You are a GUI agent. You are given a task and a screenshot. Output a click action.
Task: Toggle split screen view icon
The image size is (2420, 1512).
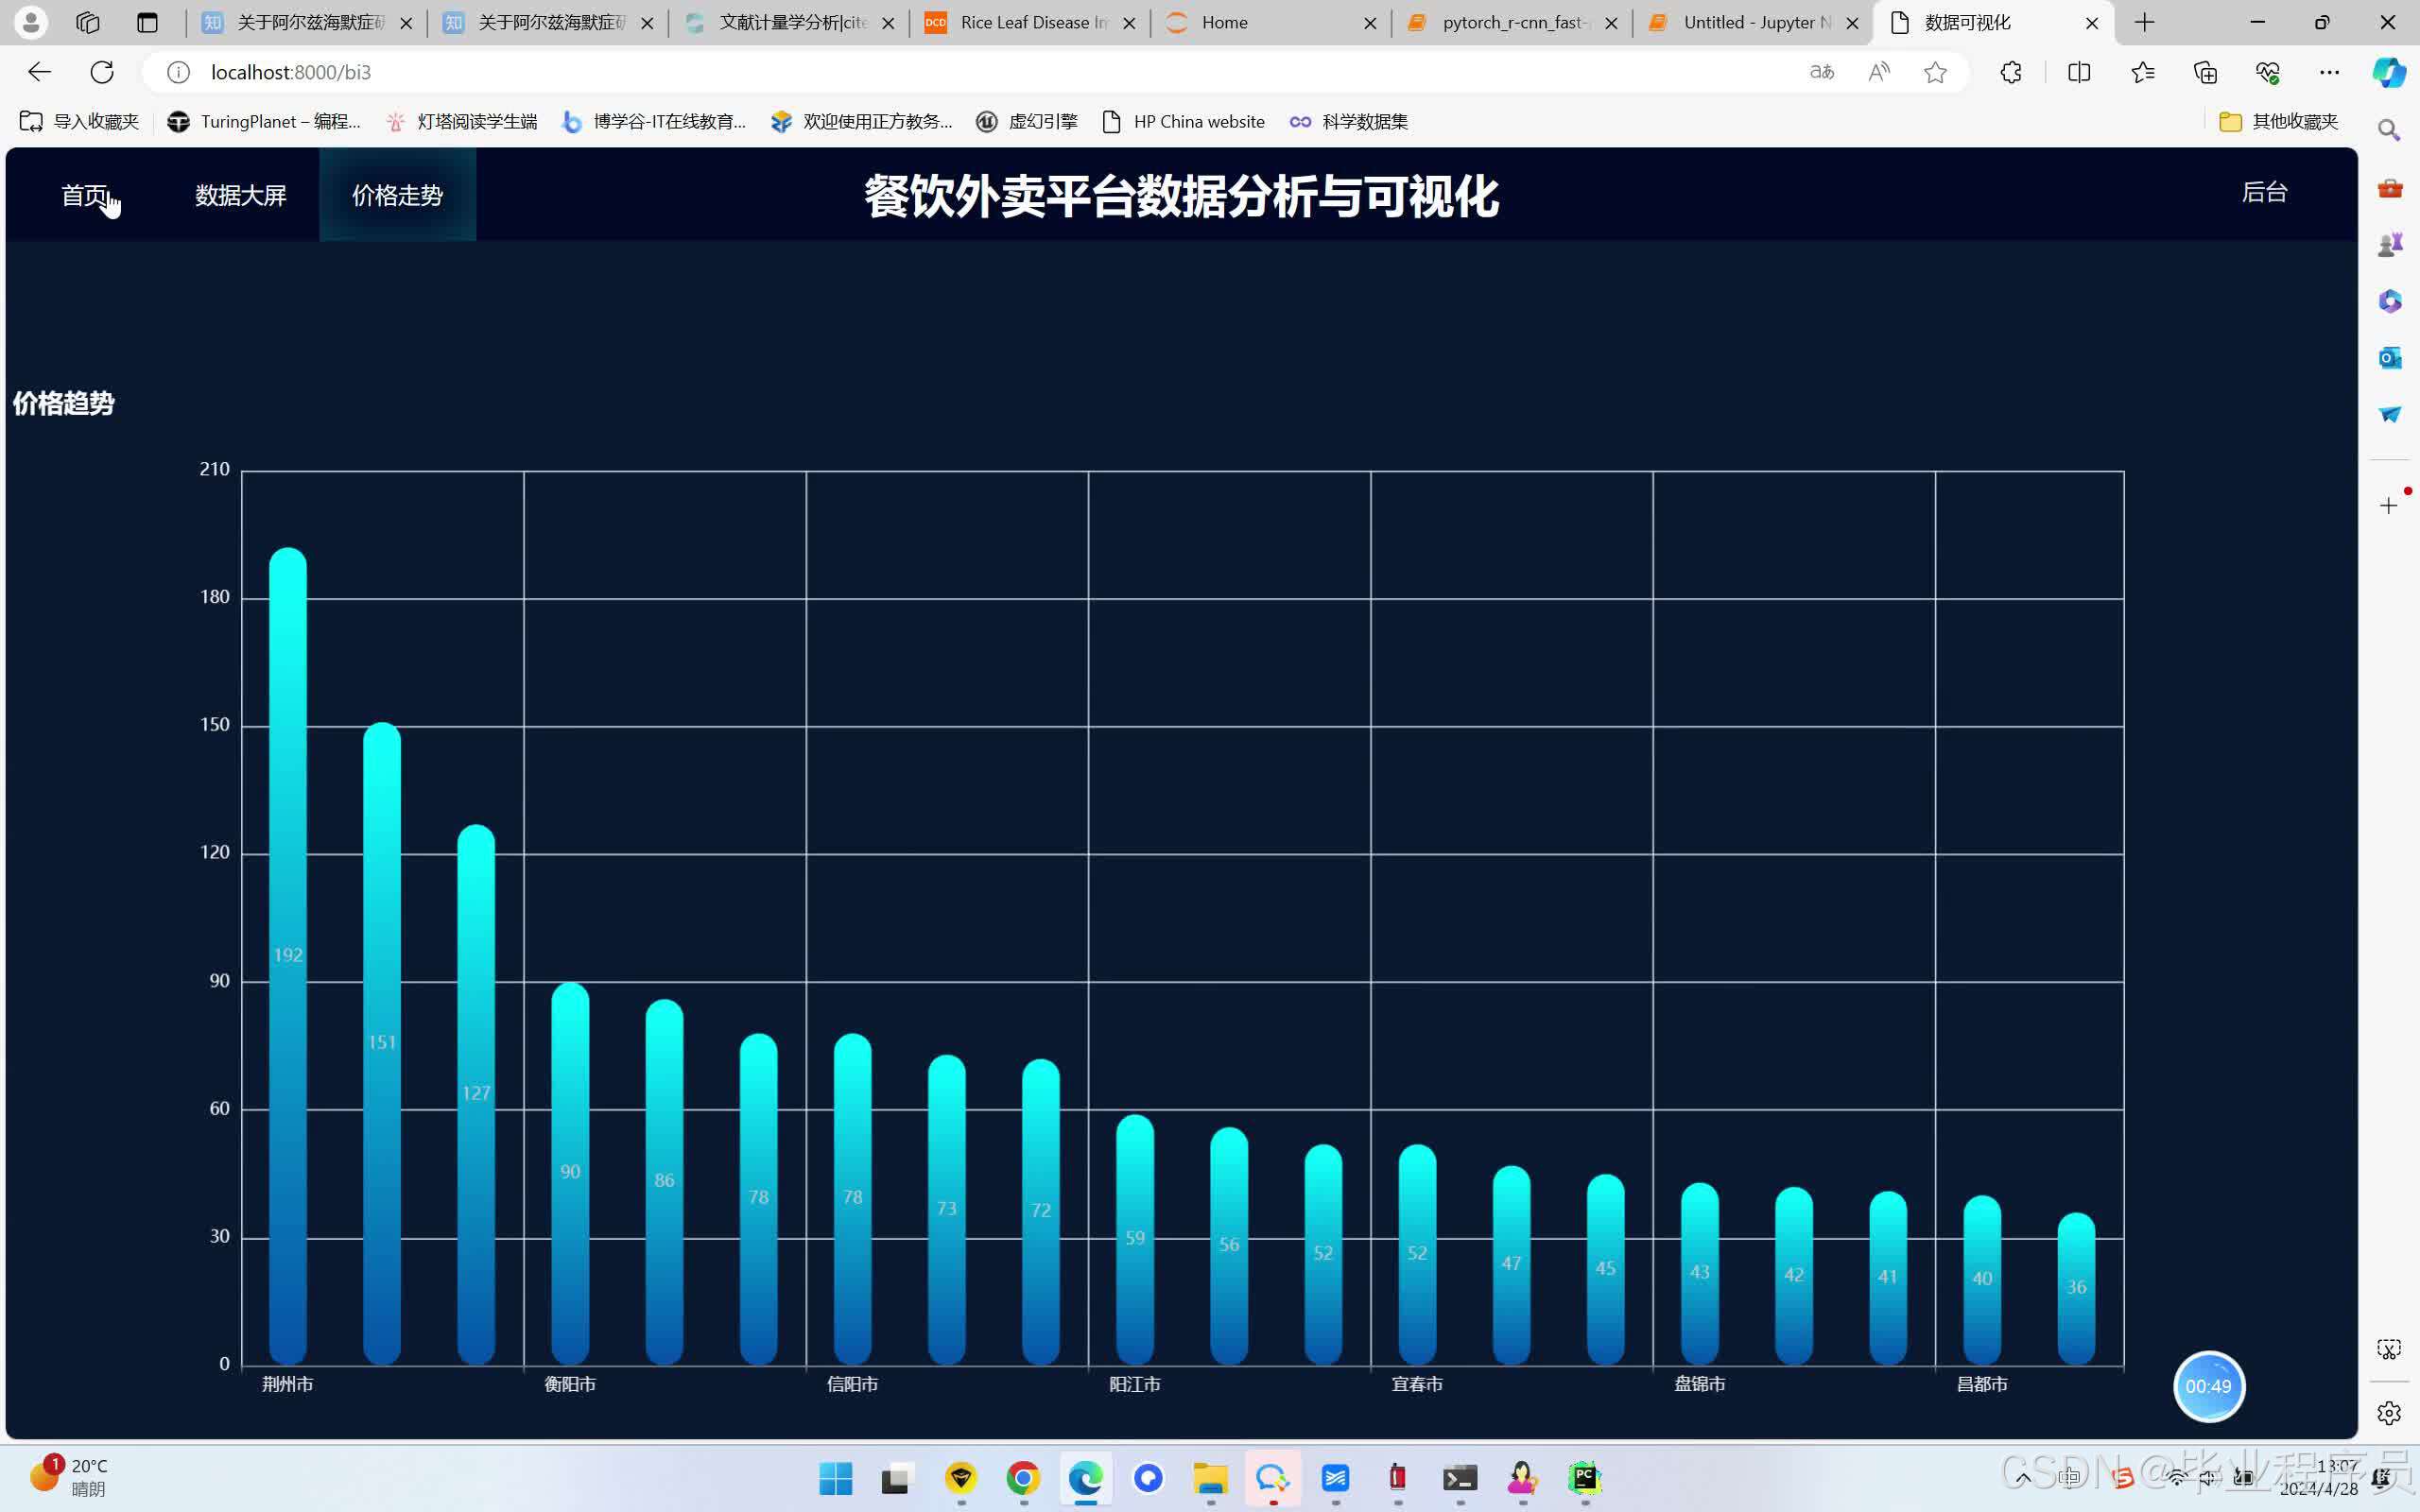[2079, 72]
